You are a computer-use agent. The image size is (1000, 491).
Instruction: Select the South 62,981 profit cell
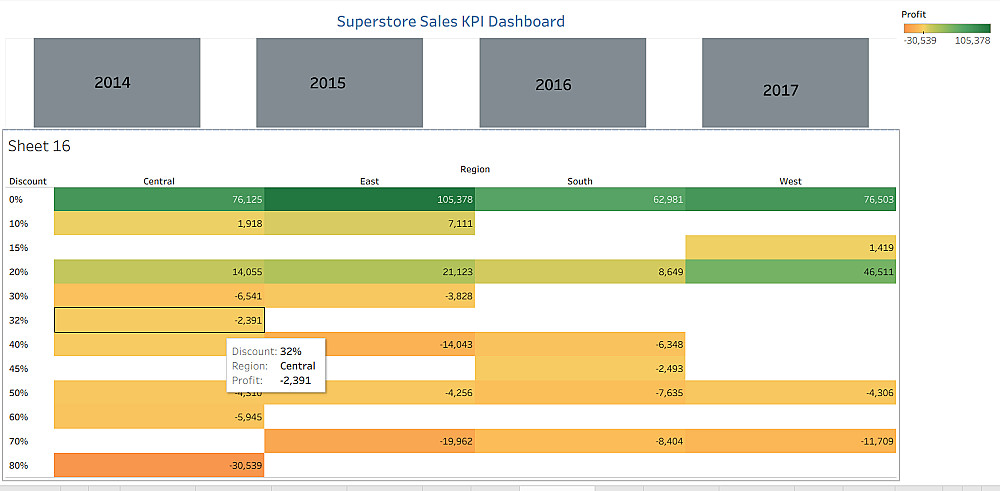[580, 199]
